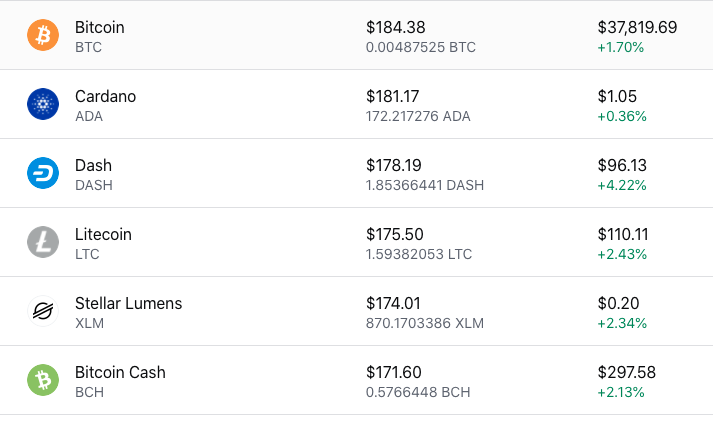Click the $184.38 Bitcoin balance
713x424 pixels.
(x=396, y=27)
